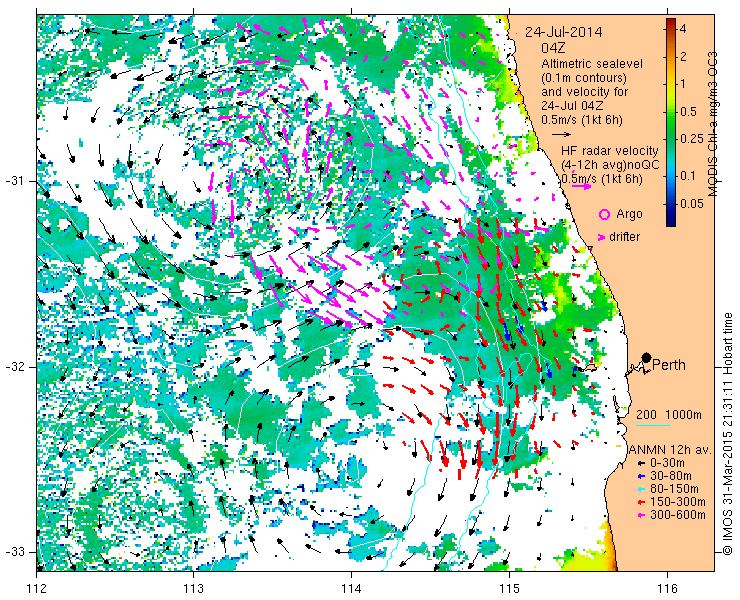Click the '(4-12h avg)noQC' text
Screen dimensions: 740x600
pos(610,165)
